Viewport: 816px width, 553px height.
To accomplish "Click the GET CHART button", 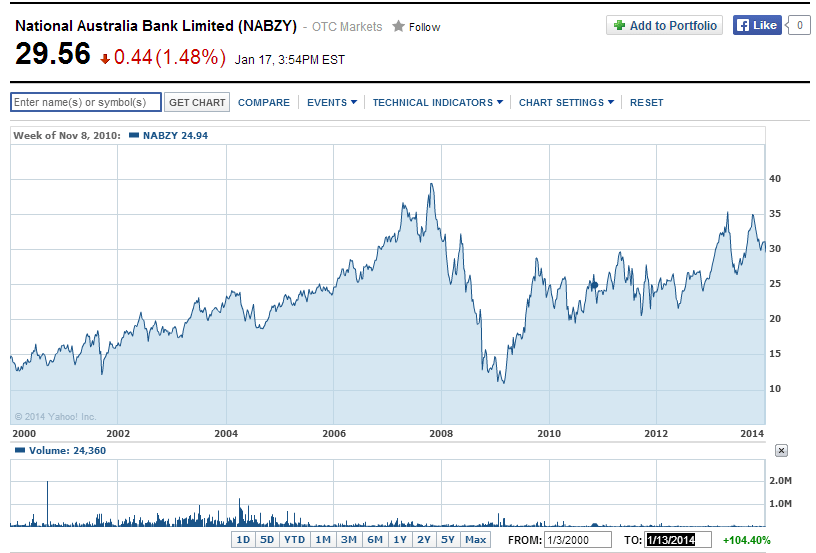I will pos(197,102).
